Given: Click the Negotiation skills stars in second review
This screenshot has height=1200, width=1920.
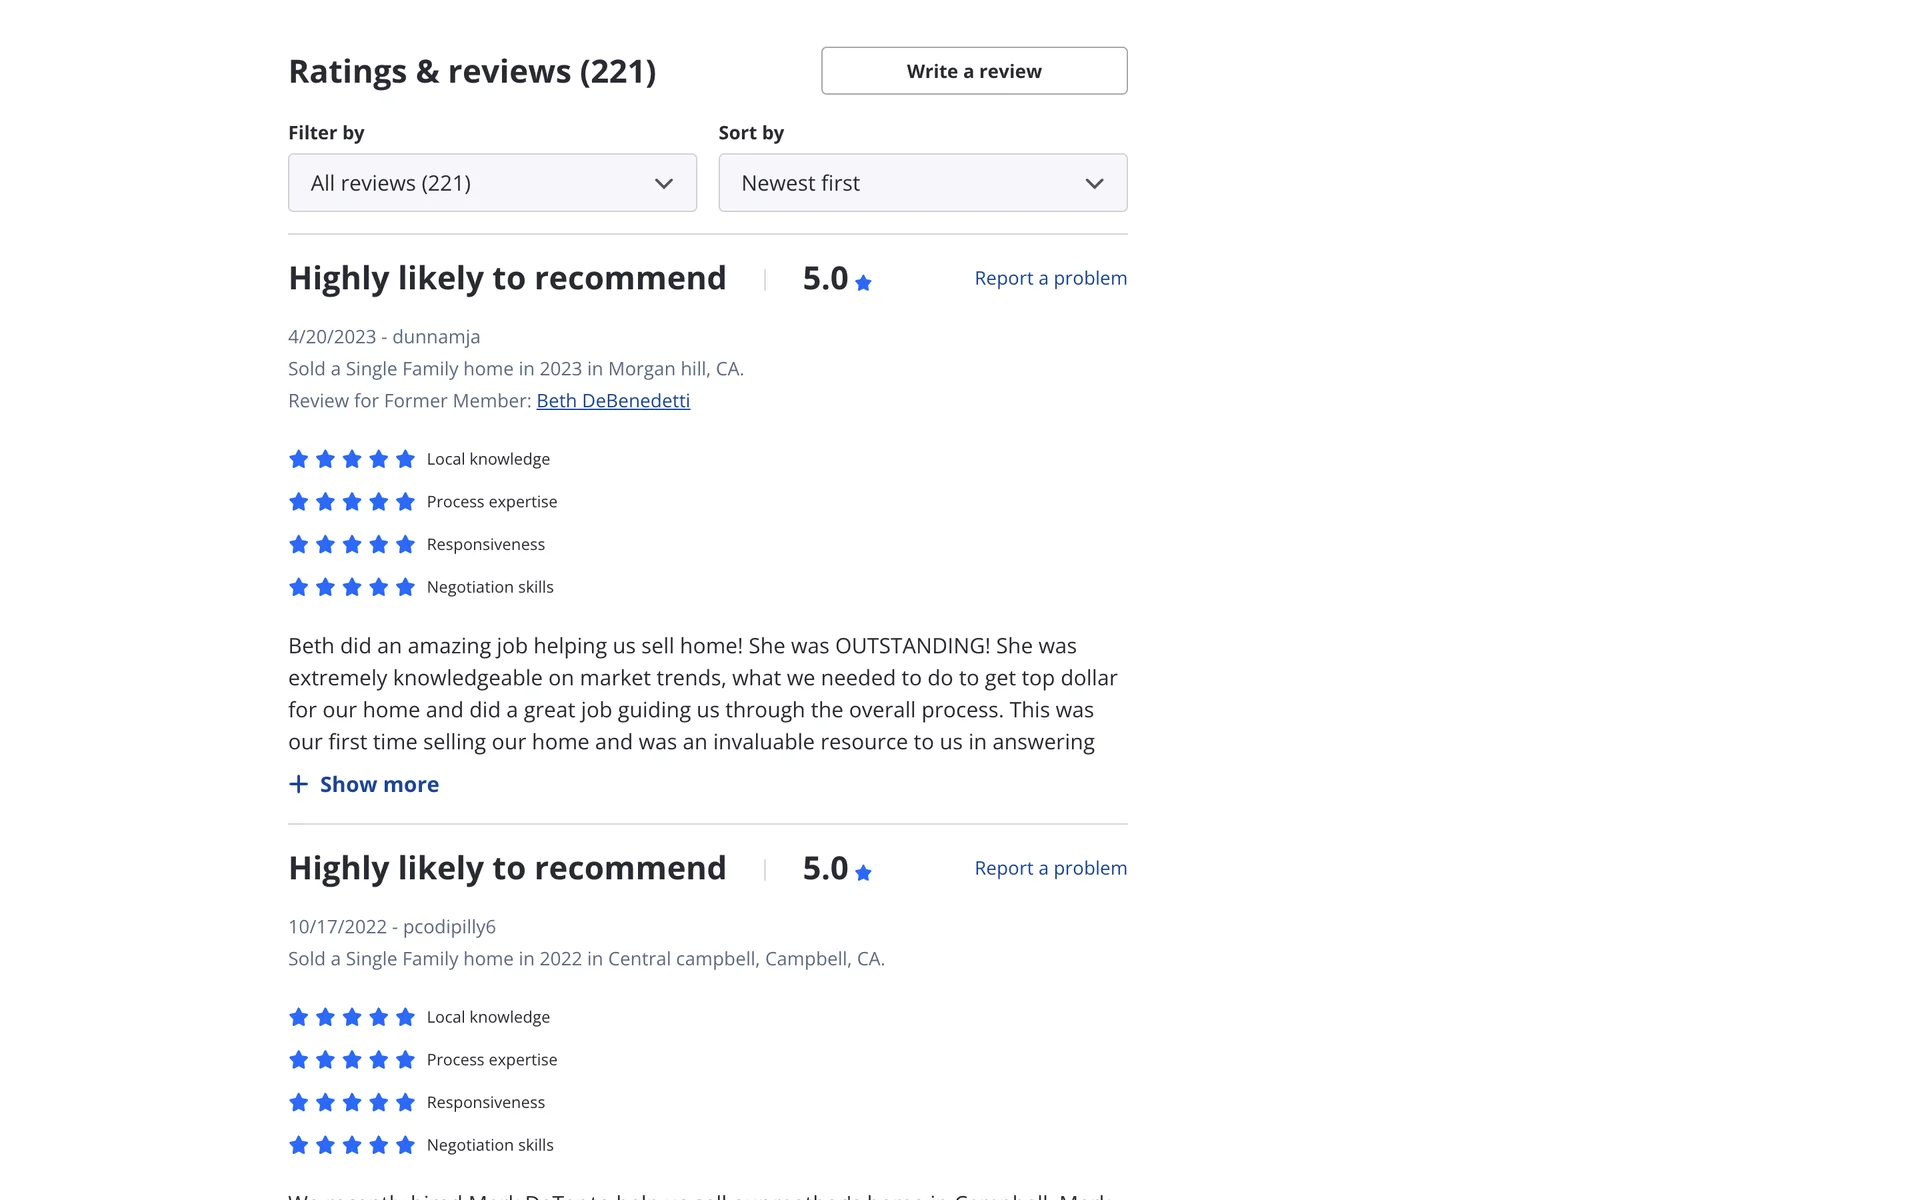Looking at the screenshot, I should 351,1145.
